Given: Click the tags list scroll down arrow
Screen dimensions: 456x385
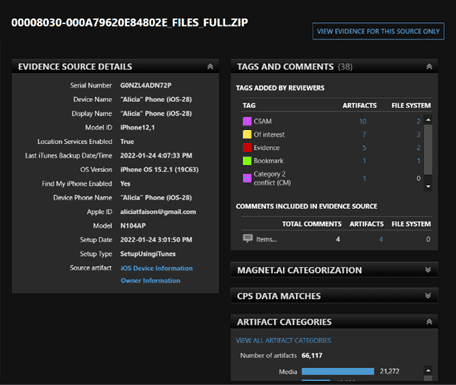Looking at the screenshot, I should pos(428,186).
